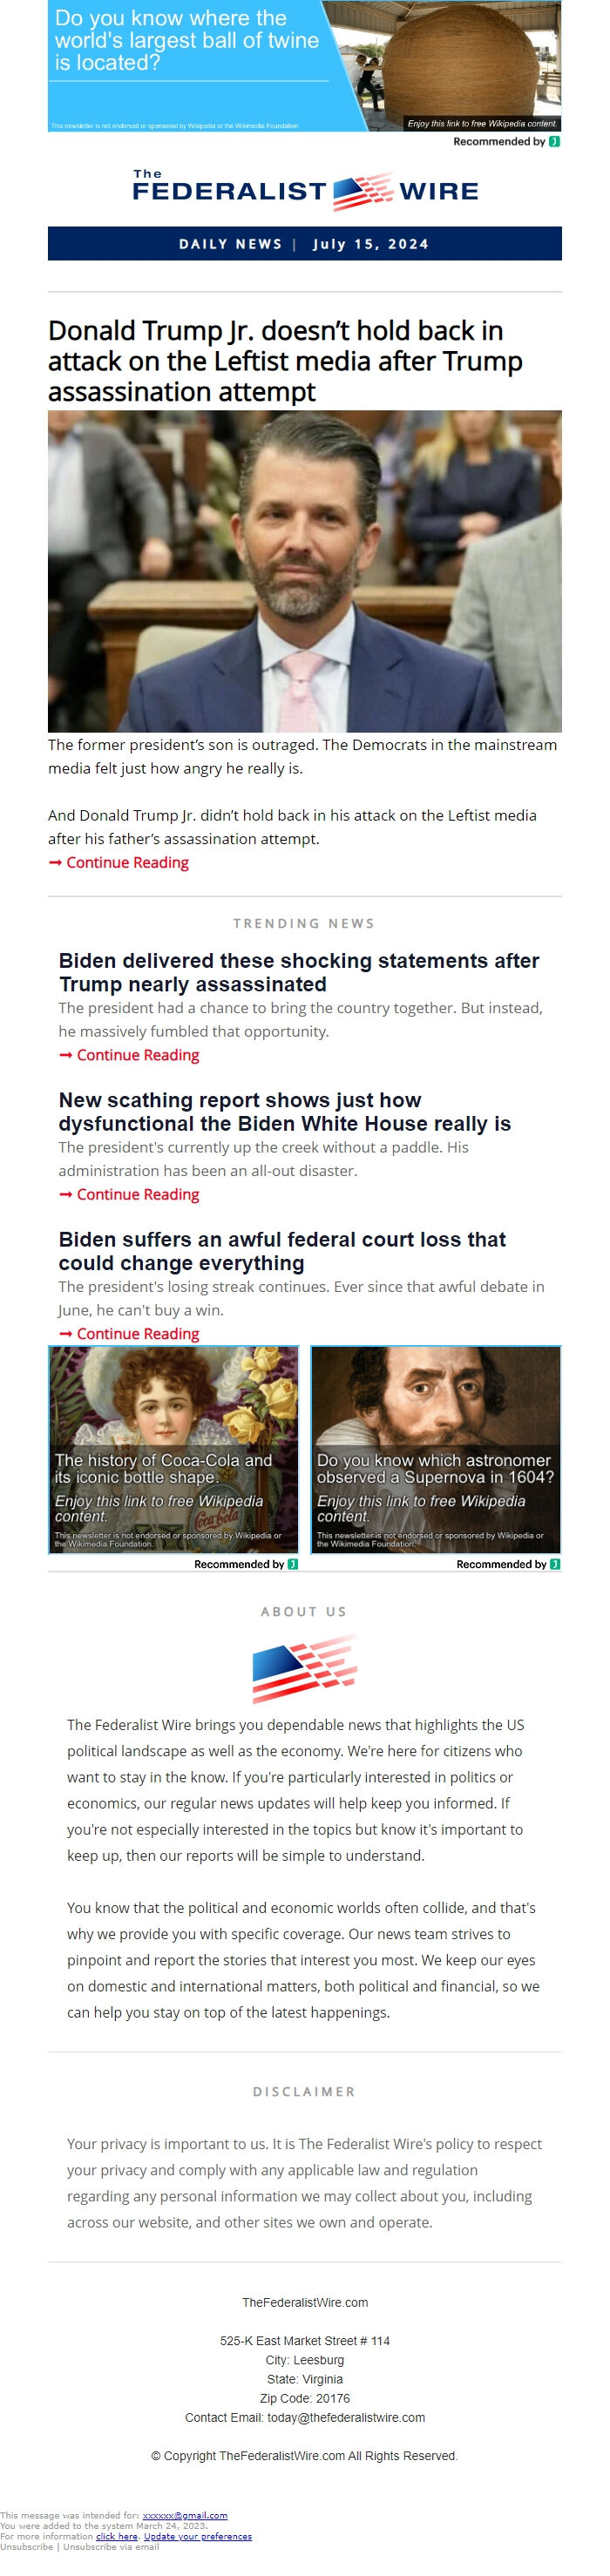The image size is (610, 2576).
Task: Open the Coca-Cola history ad image
Action: point(174,1450)
